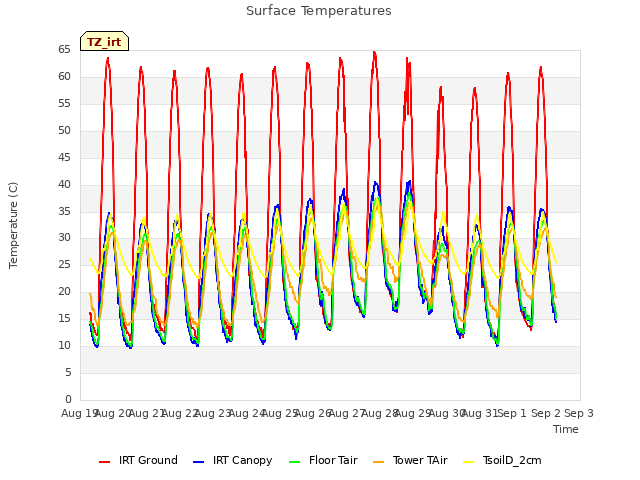Screen dimensions: 640x480
Task: Click the green Floor Tair legend swatch
Action: point(294,462)
